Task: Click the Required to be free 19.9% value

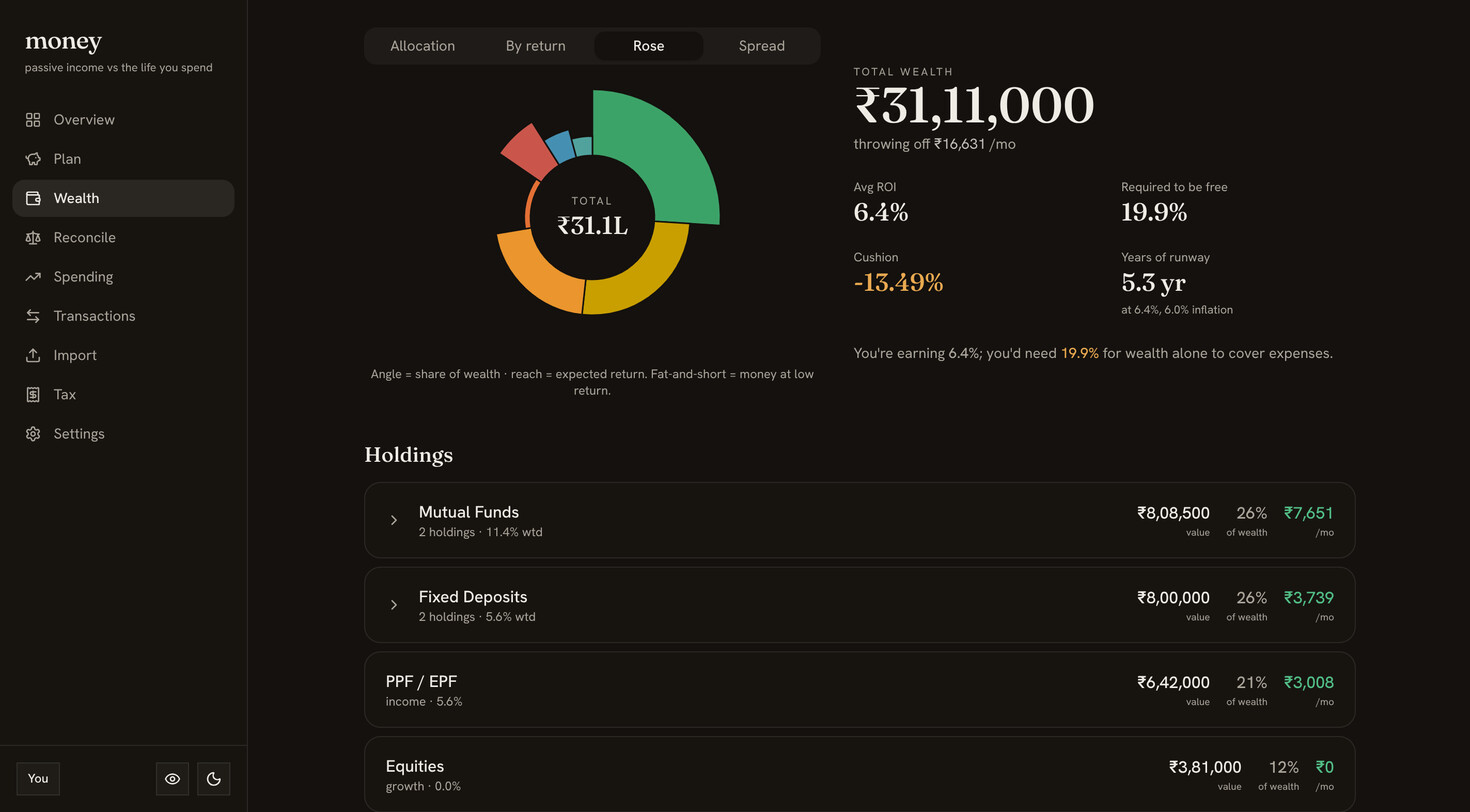Action: 1154,212
